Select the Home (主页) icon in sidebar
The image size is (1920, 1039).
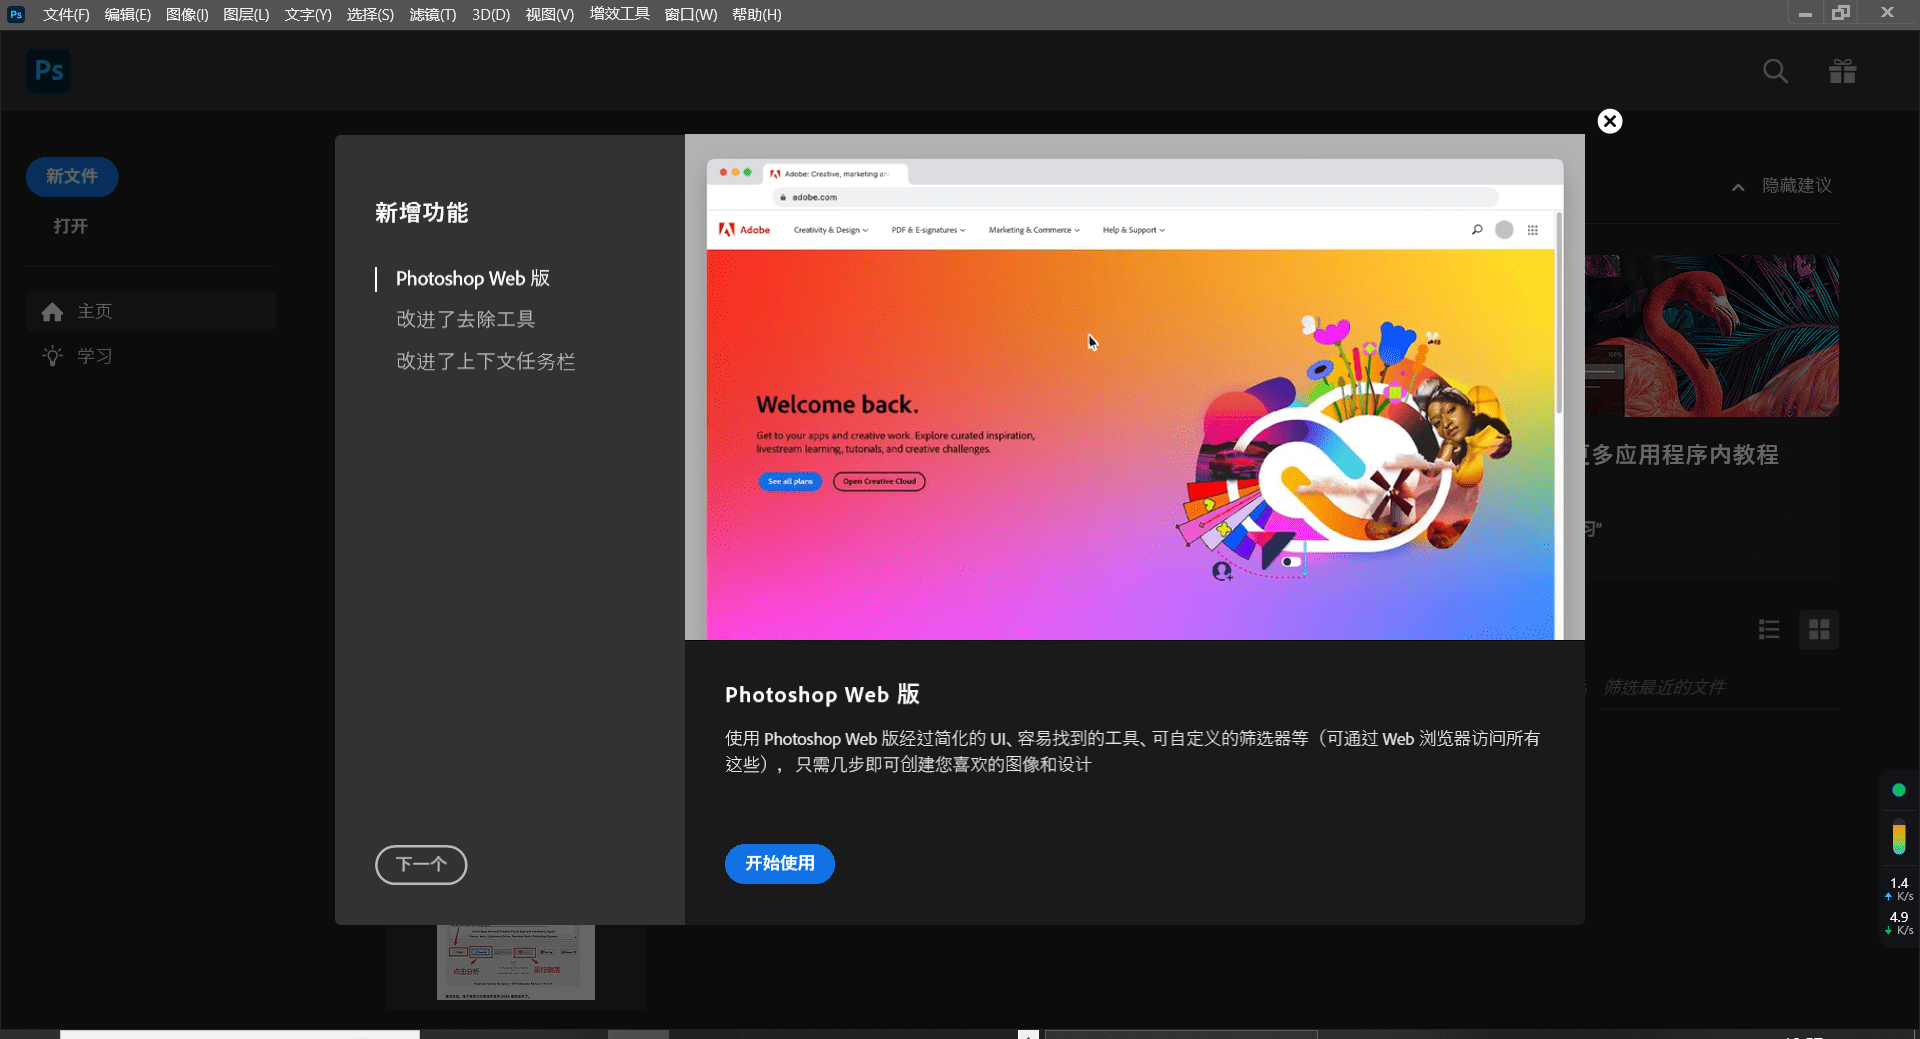click(x=52, y=311)
